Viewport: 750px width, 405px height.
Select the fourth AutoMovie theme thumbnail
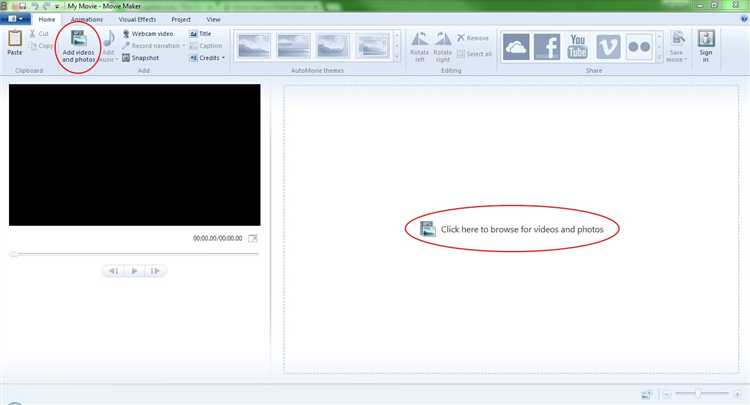[372, 46]
